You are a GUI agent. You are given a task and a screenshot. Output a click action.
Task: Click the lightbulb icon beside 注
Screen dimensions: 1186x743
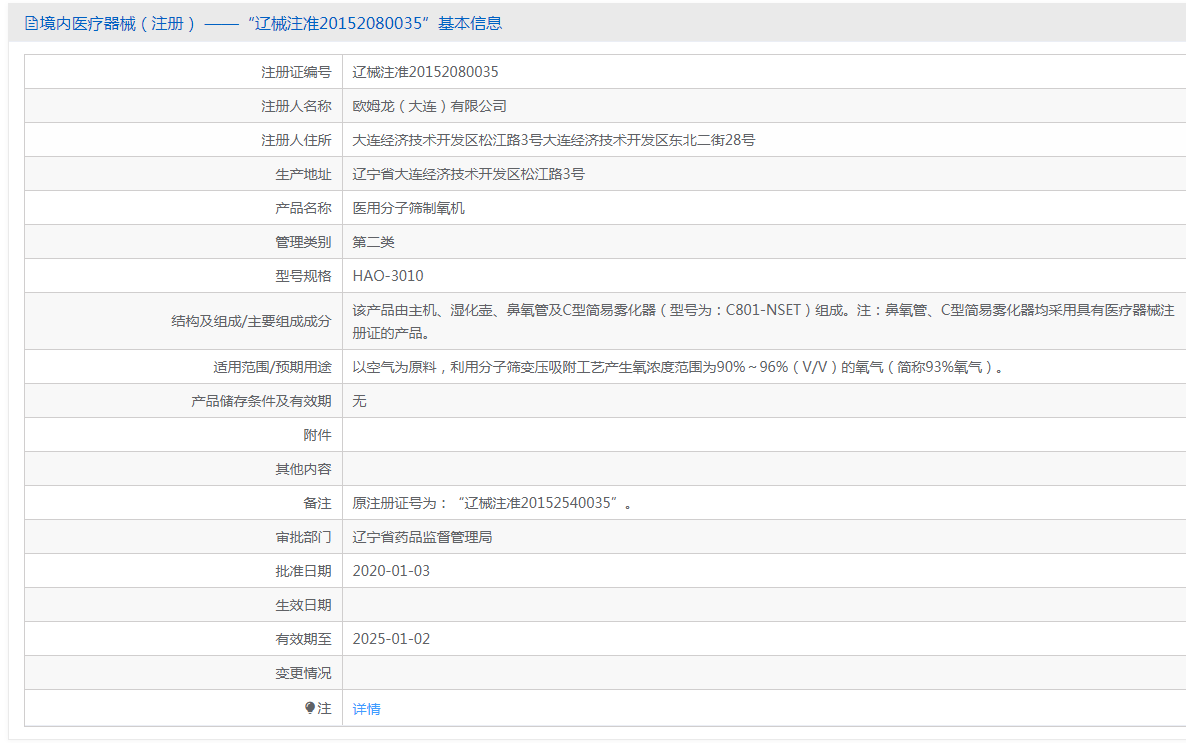310,708
